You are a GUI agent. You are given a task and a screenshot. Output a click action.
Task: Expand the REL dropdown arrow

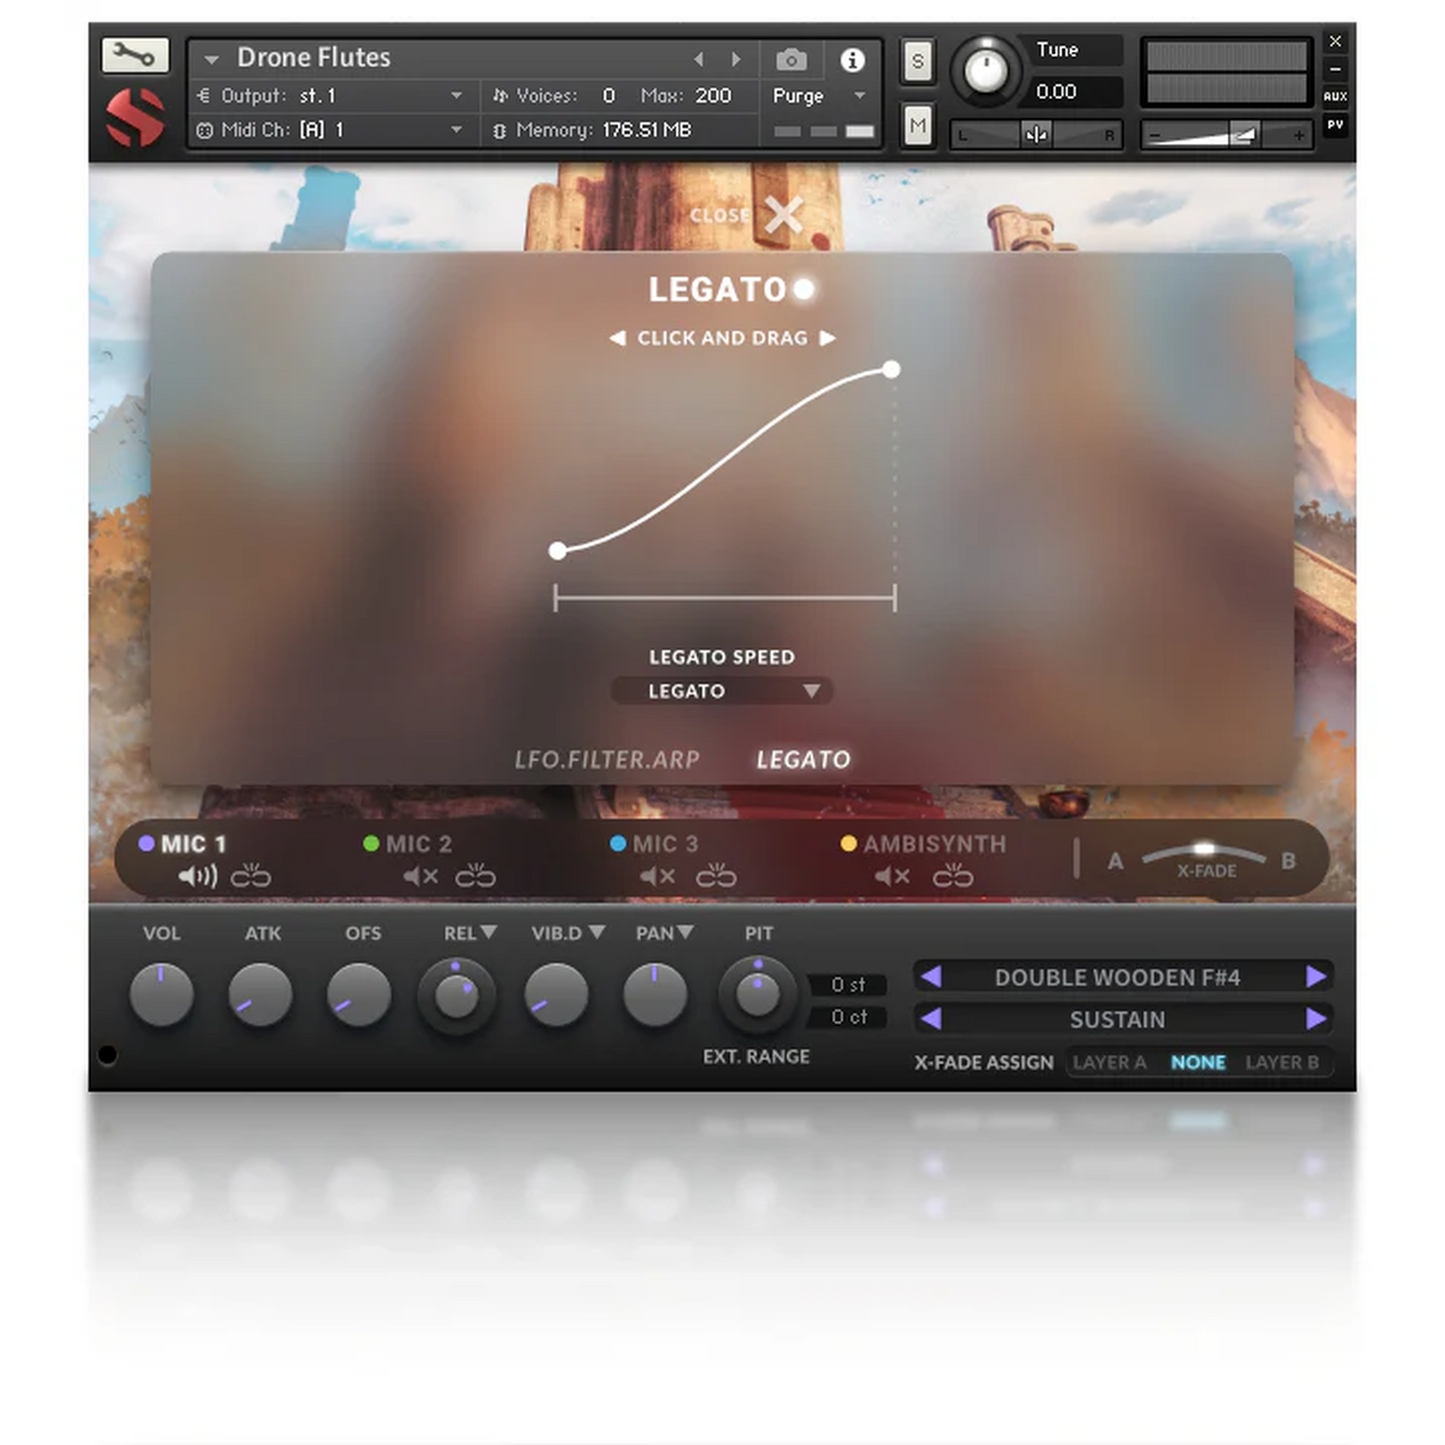tap(488, 932)
